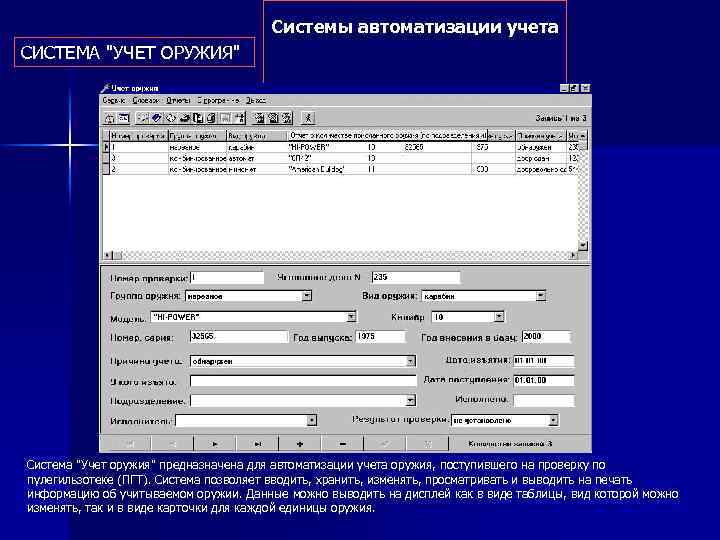Expand the Причина учета dropdown
This screenshot has width=720, height=540.
[411, 361]
